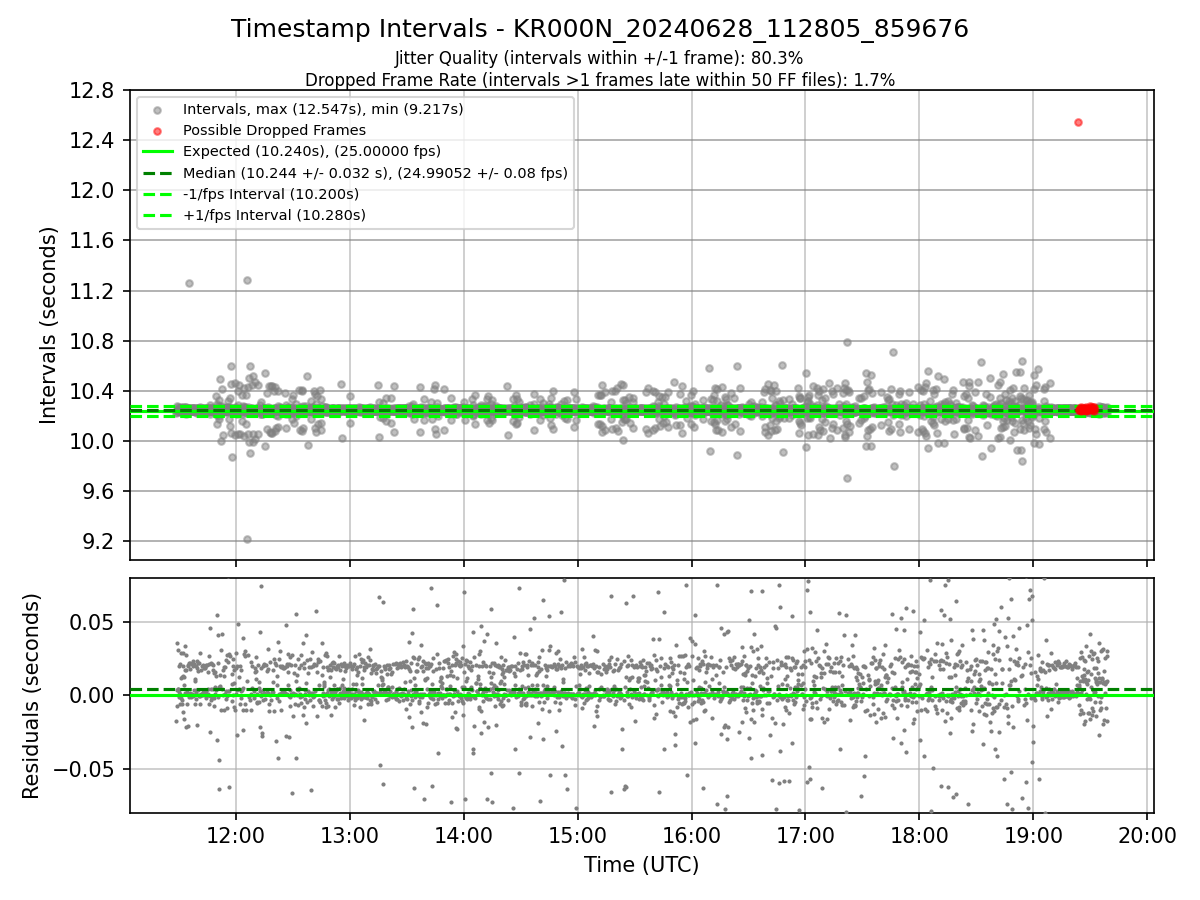Click the isolated red dropped-frame point near 12.5 seconds
The image size is (1200, 900).
1078,122
